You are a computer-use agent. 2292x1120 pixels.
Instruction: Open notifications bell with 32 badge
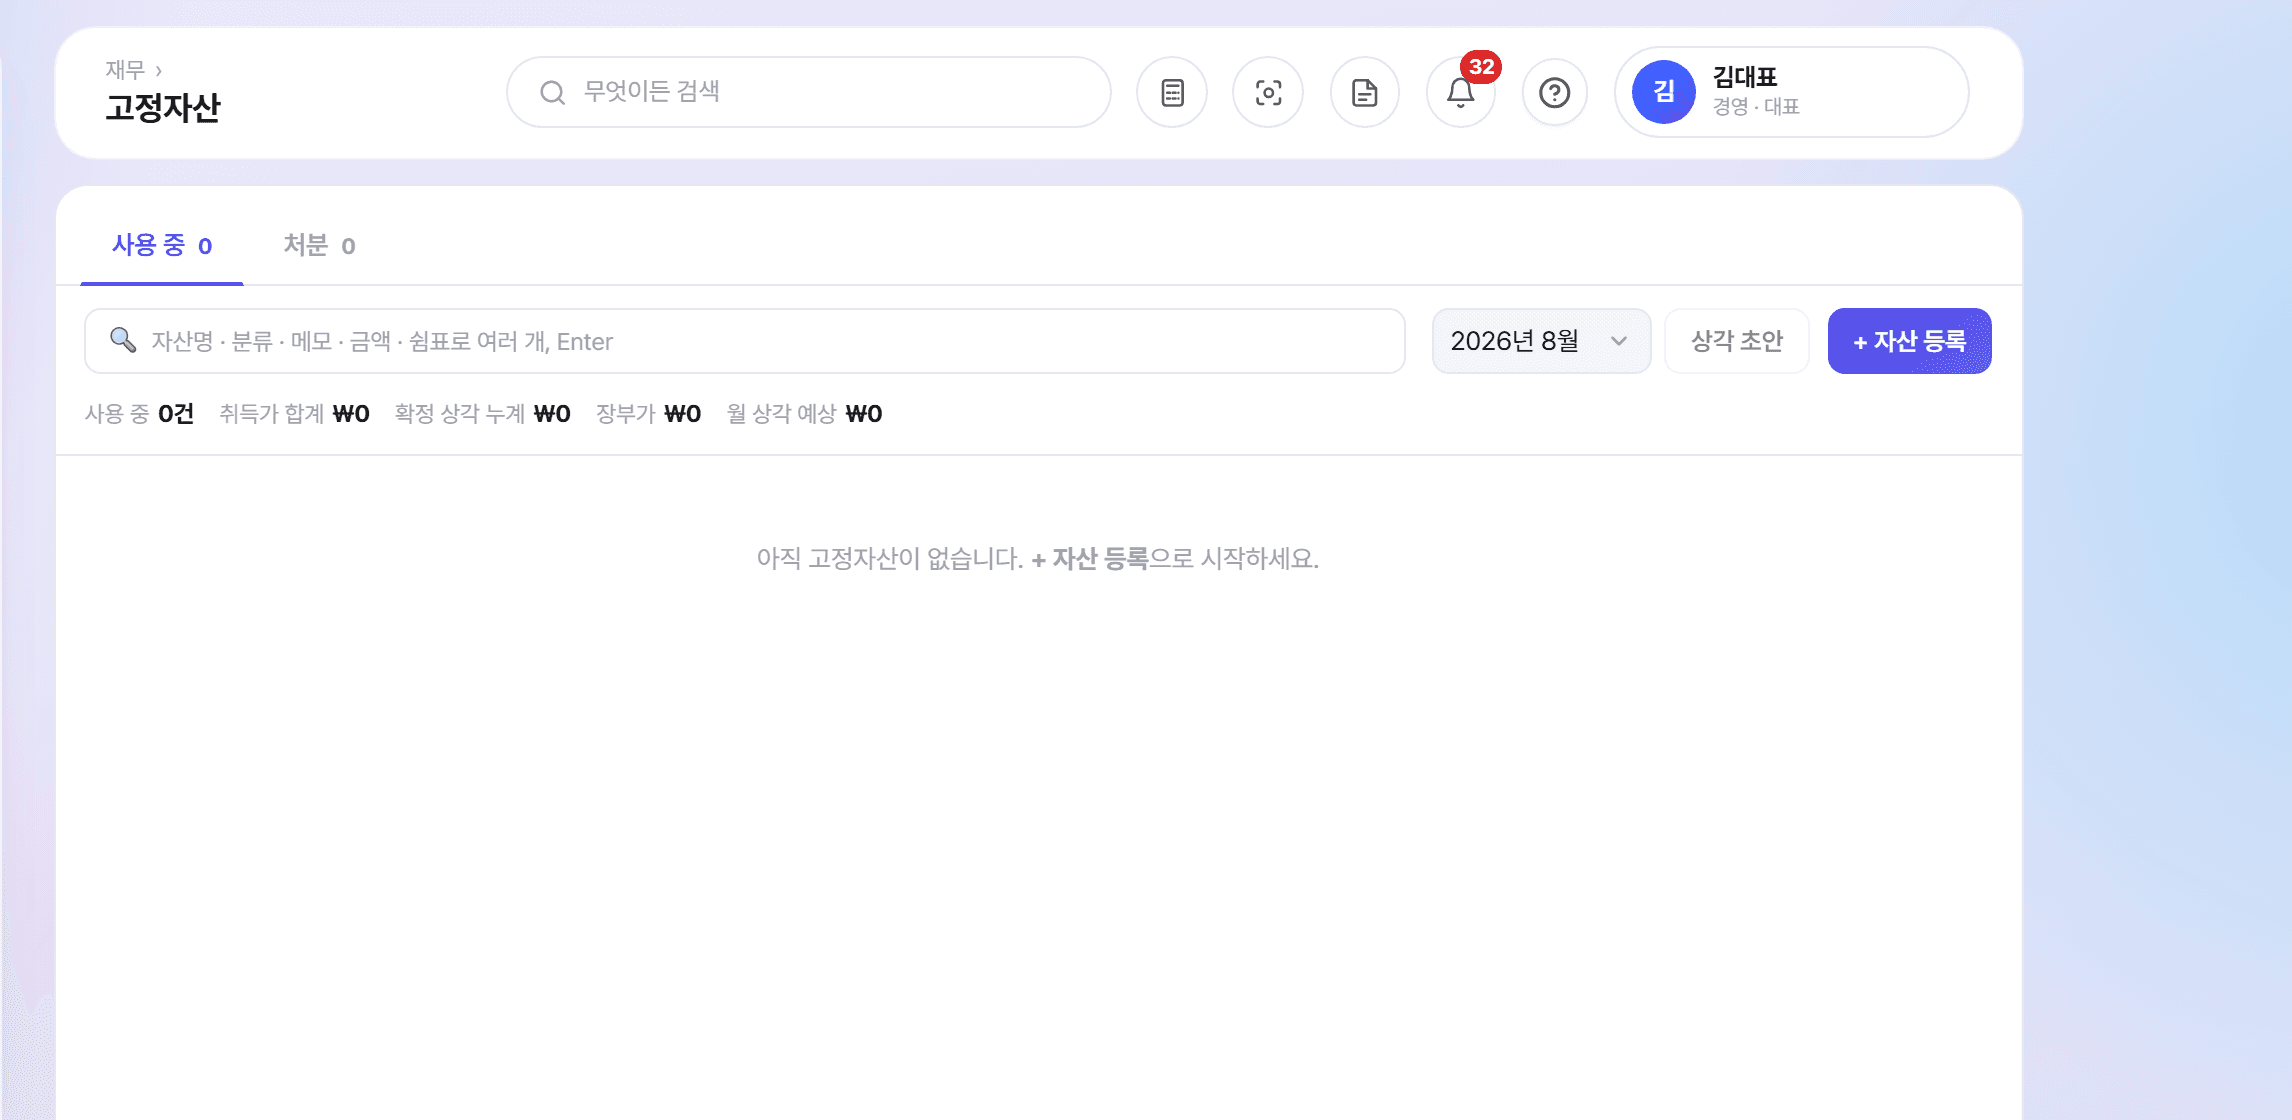pos(1461,93)
